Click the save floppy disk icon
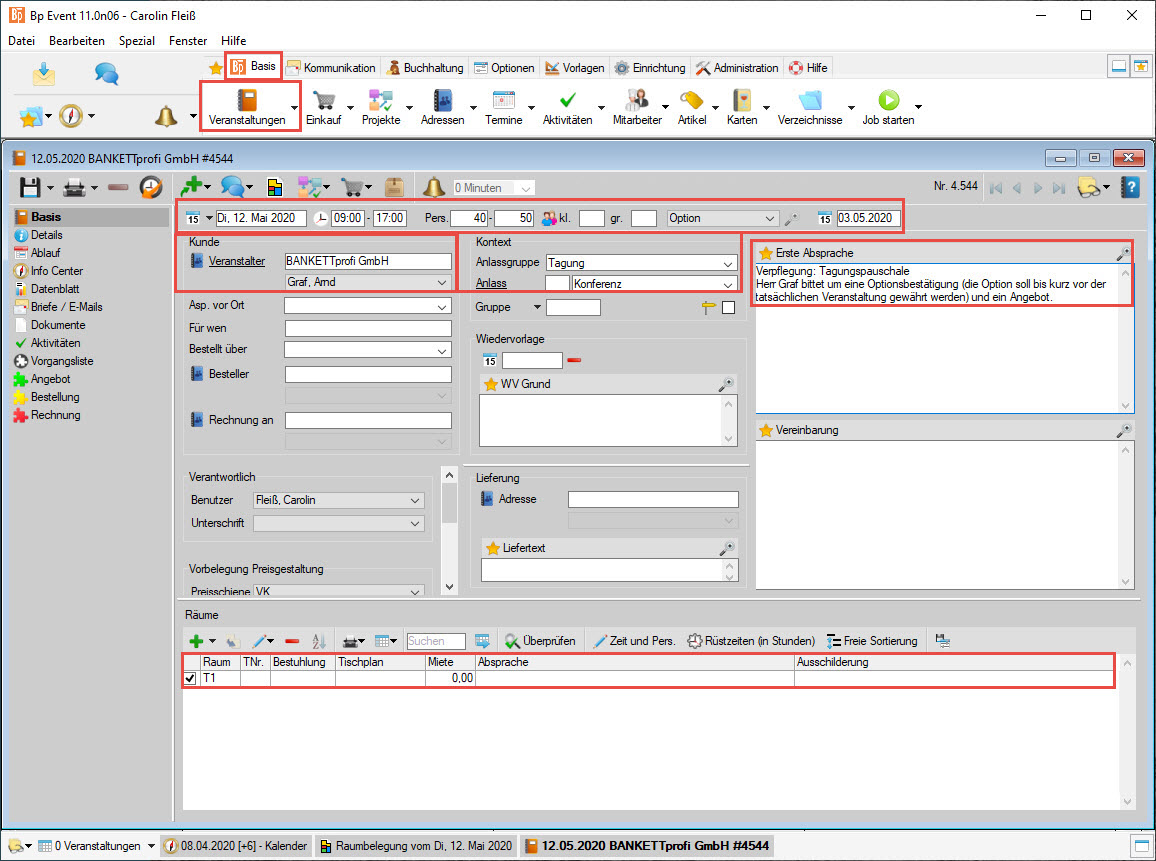Viewport: 1156px width, 861px height. pyautogui.click(x=30, y=187)
